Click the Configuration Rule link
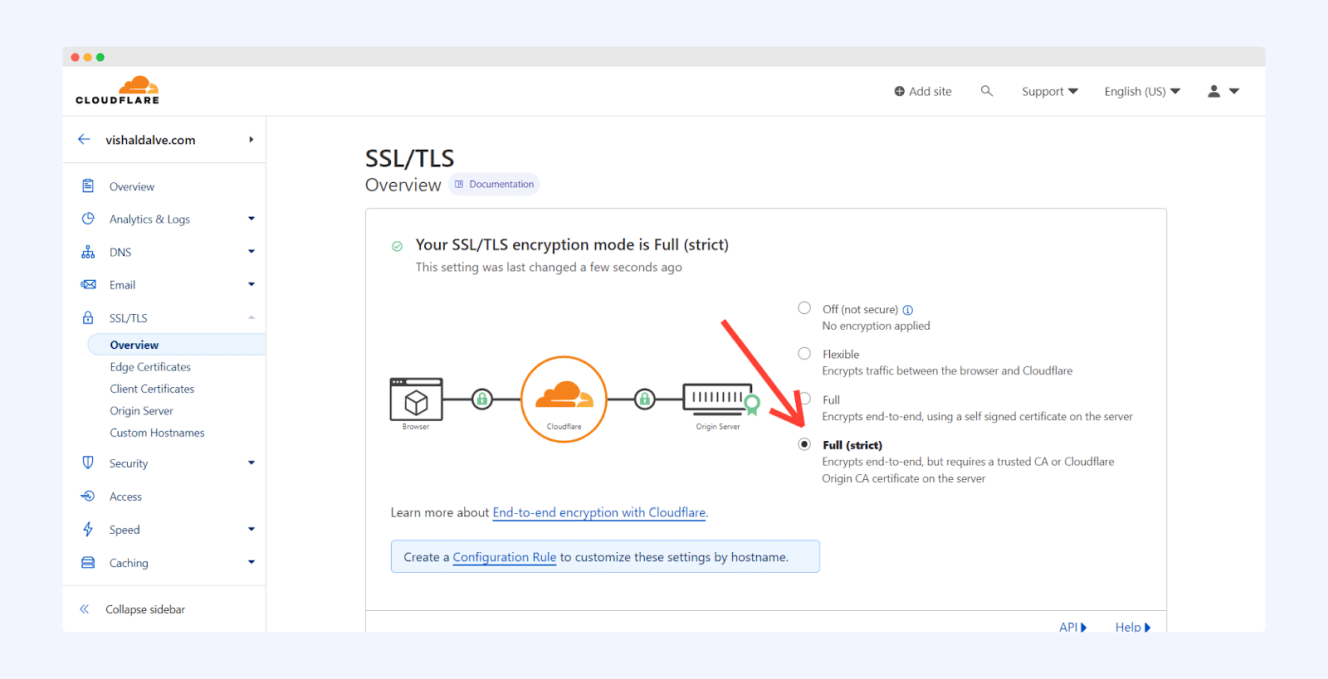1328x679 pixels. 504,557
